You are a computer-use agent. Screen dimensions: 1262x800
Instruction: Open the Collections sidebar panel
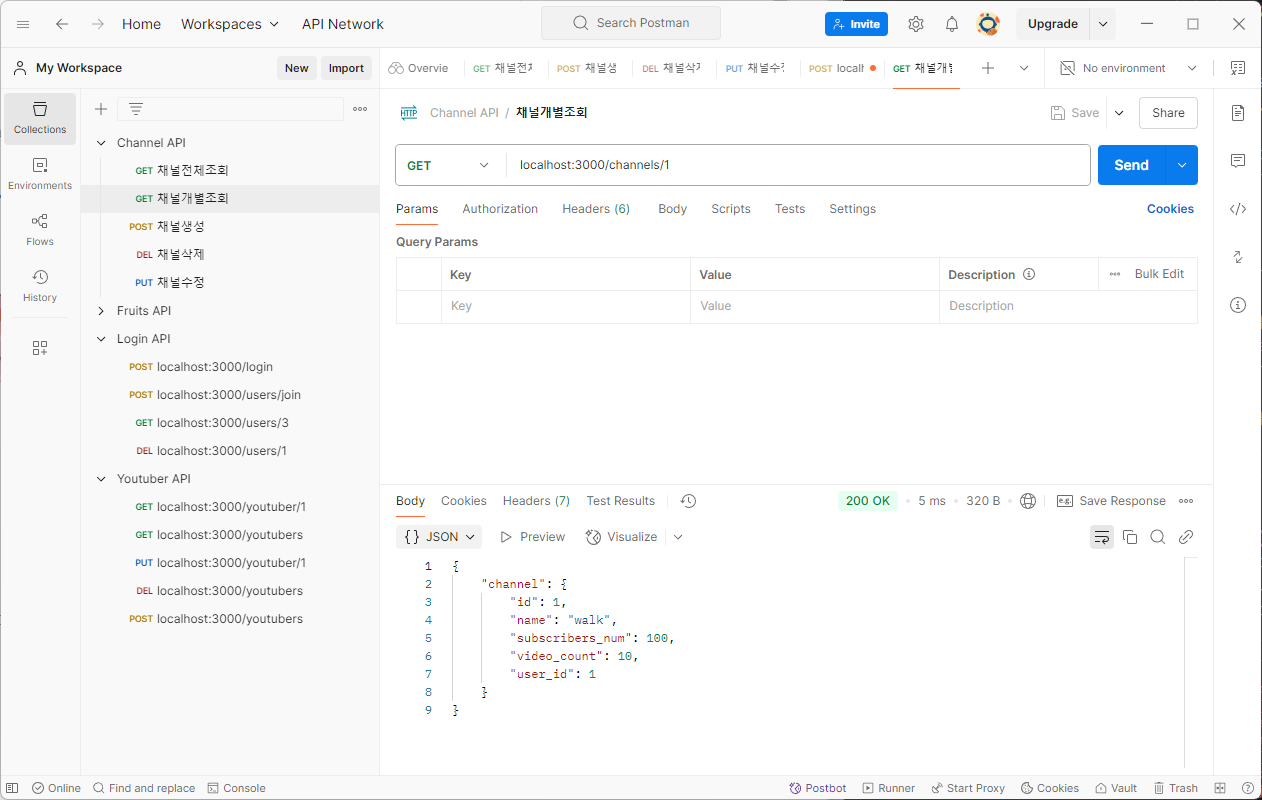[40, 119]
